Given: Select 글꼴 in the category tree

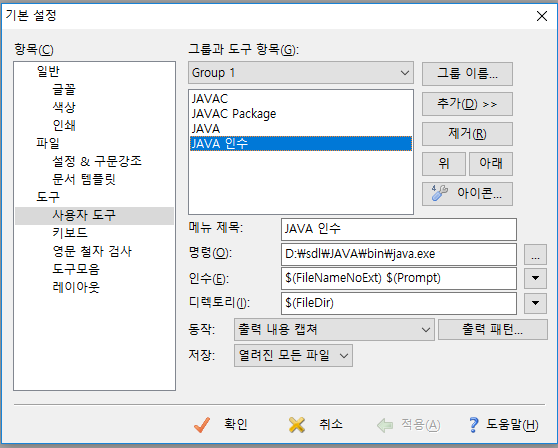Looking at the screenshot, I should (64, 89).
